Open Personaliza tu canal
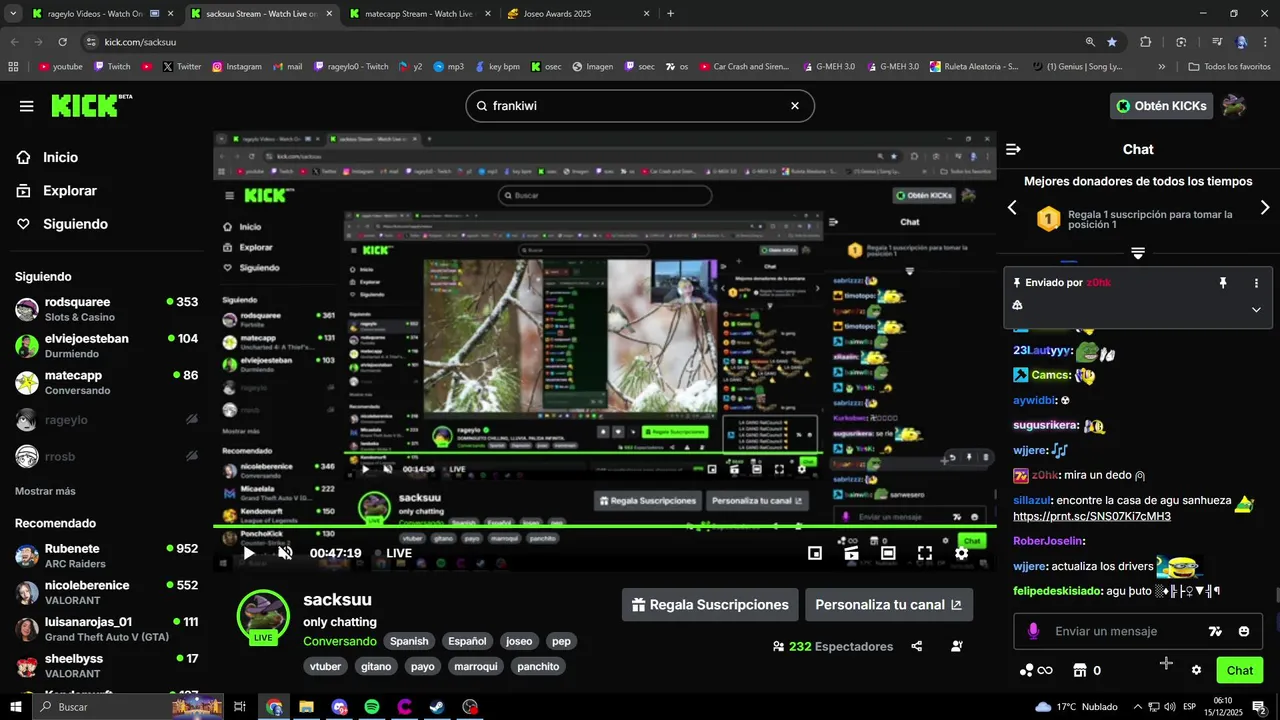Screen dimensions: 1280x720 888,605
